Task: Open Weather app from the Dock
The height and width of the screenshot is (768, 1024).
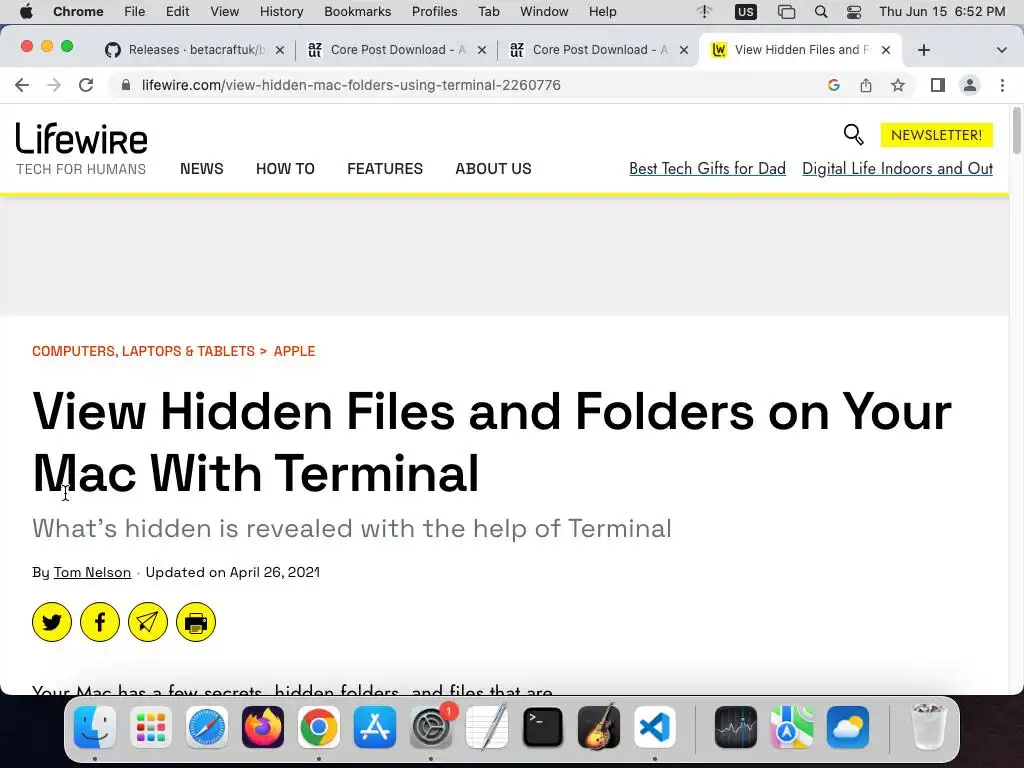Action: pos(848,727)
